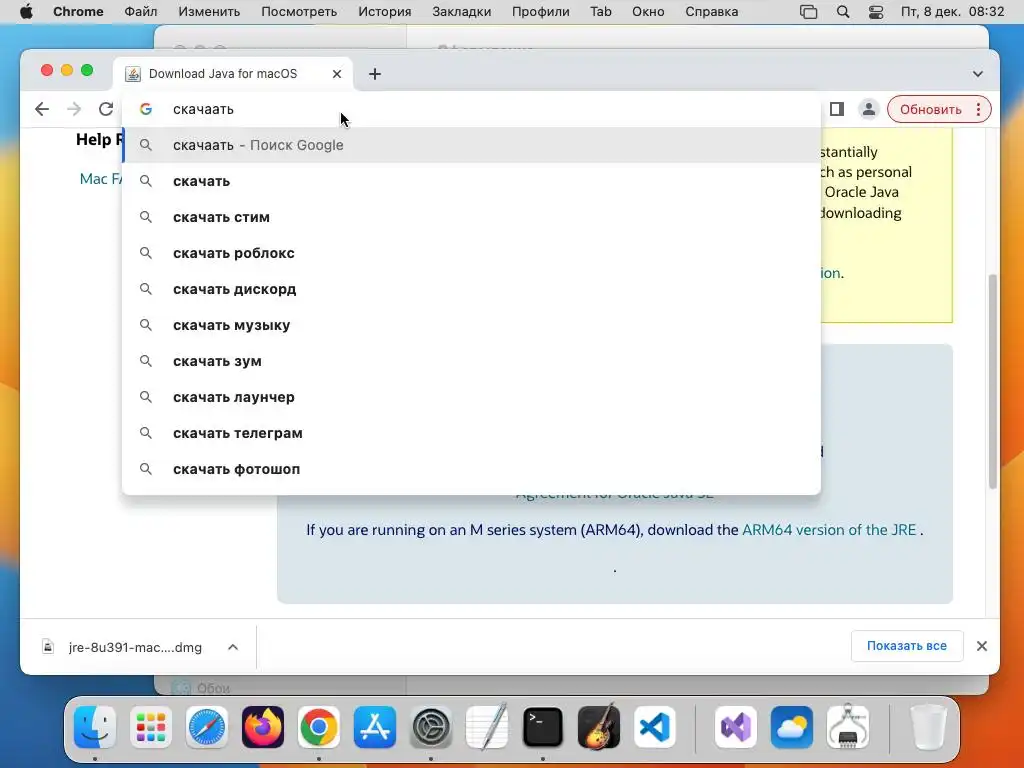The height and width of the screenshot is (768, 1024).
Task: Open the Файл menu
Action: (x=140, y=12)
